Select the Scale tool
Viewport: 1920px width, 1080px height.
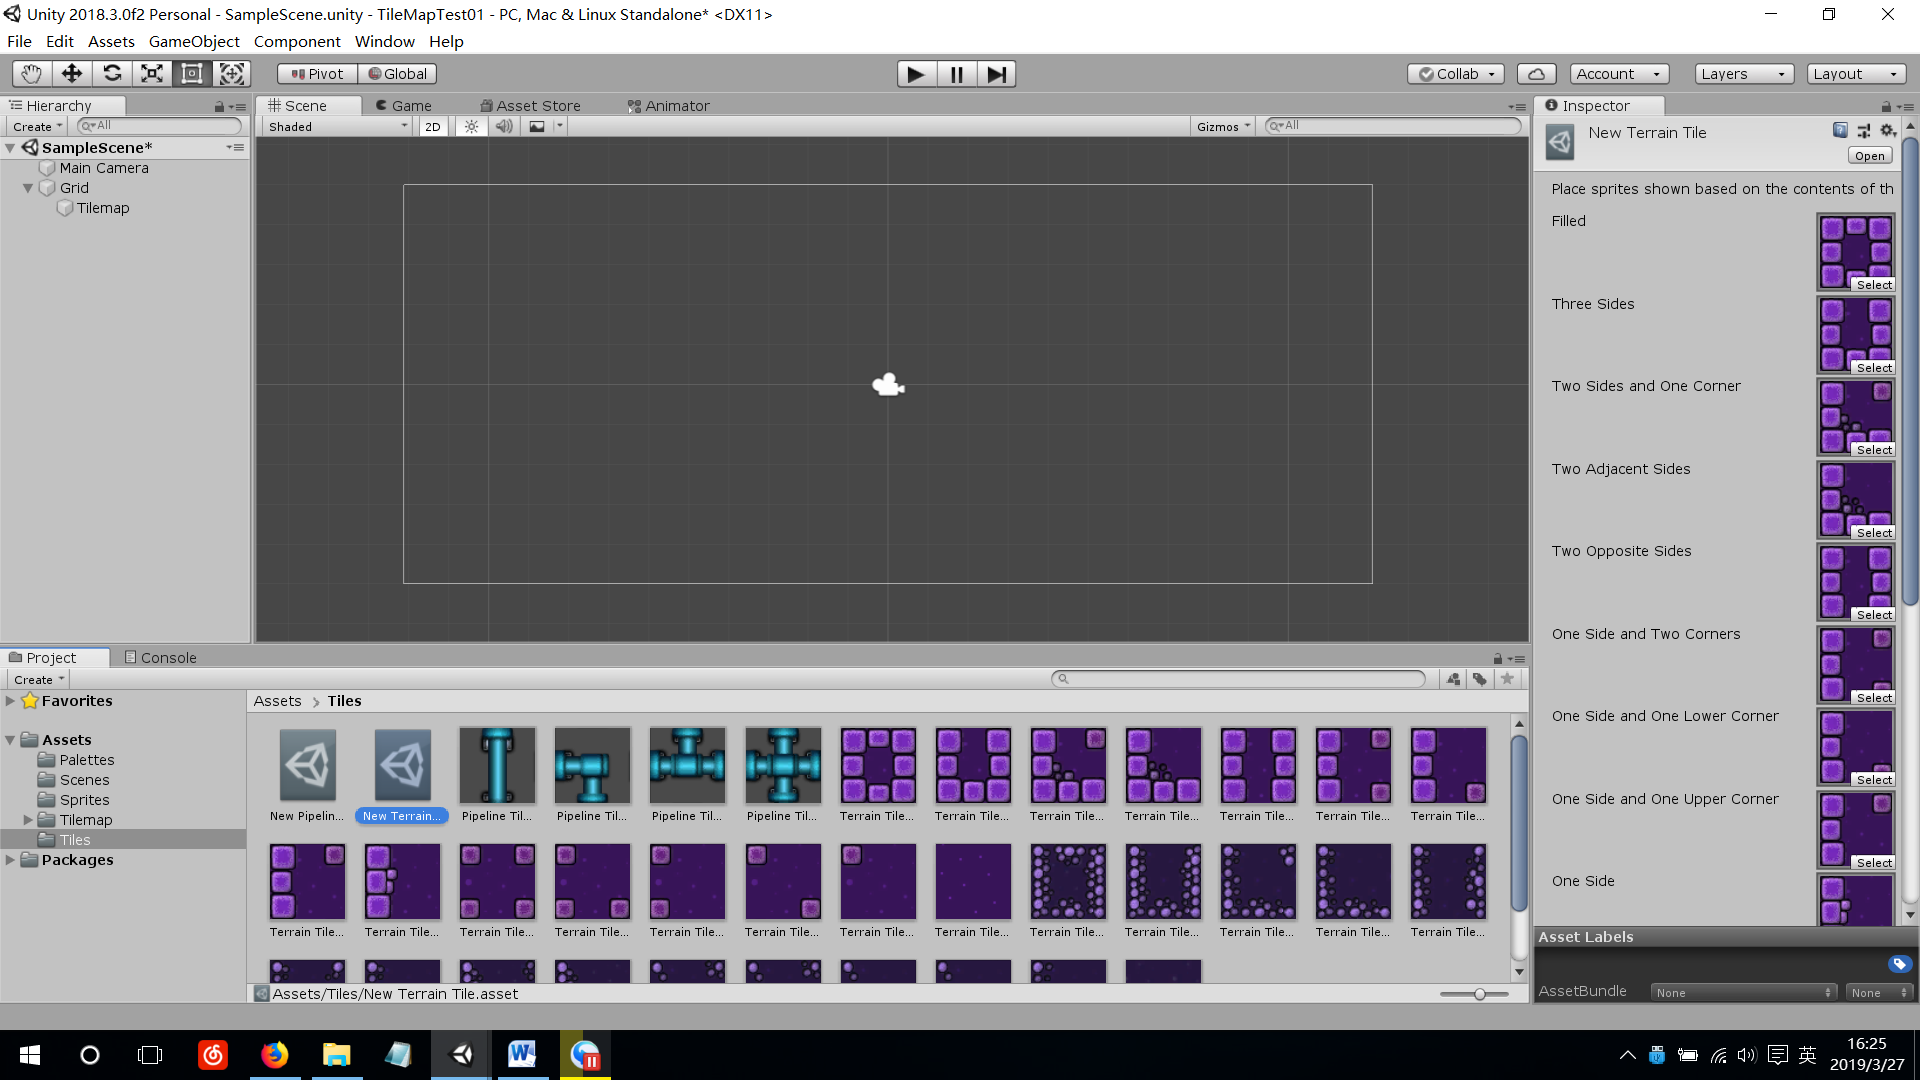152,74
